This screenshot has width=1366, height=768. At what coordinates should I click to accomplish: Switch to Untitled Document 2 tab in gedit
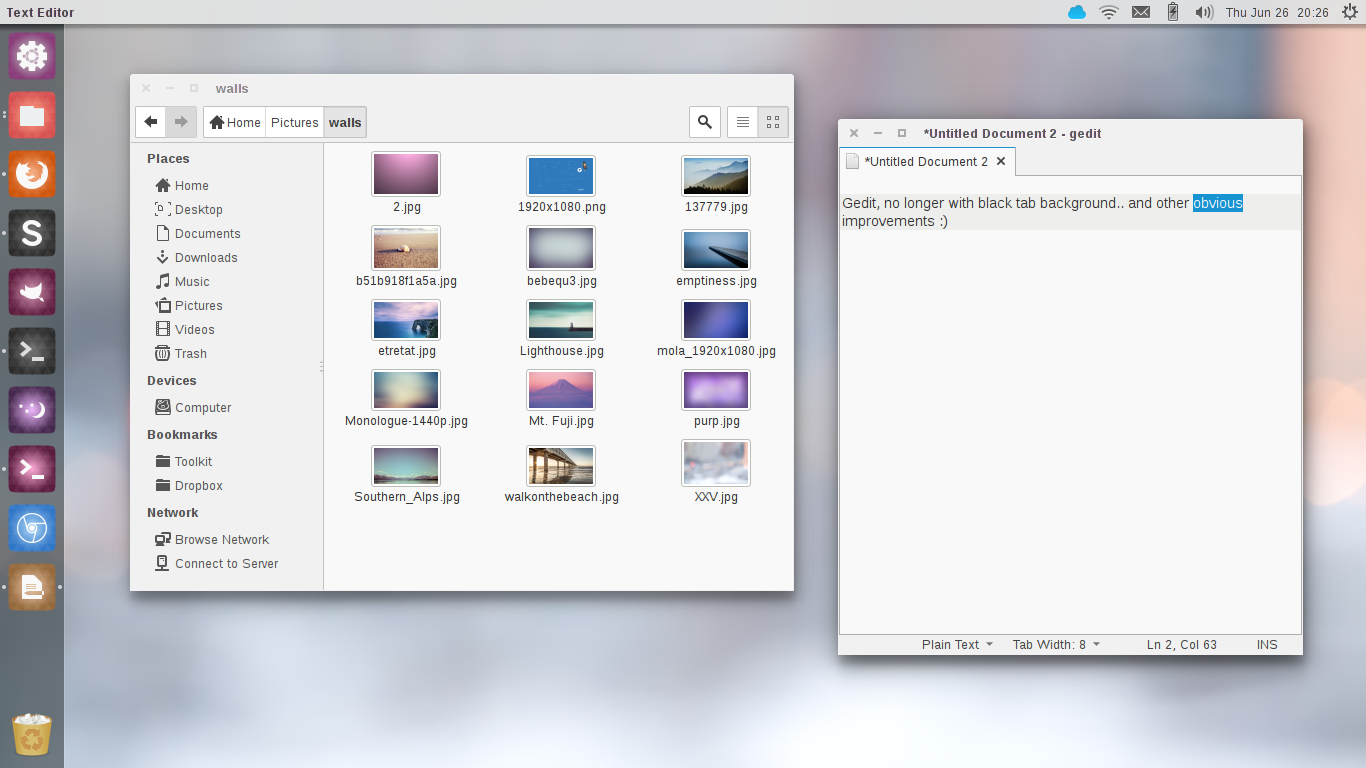(x=926, y=161)
